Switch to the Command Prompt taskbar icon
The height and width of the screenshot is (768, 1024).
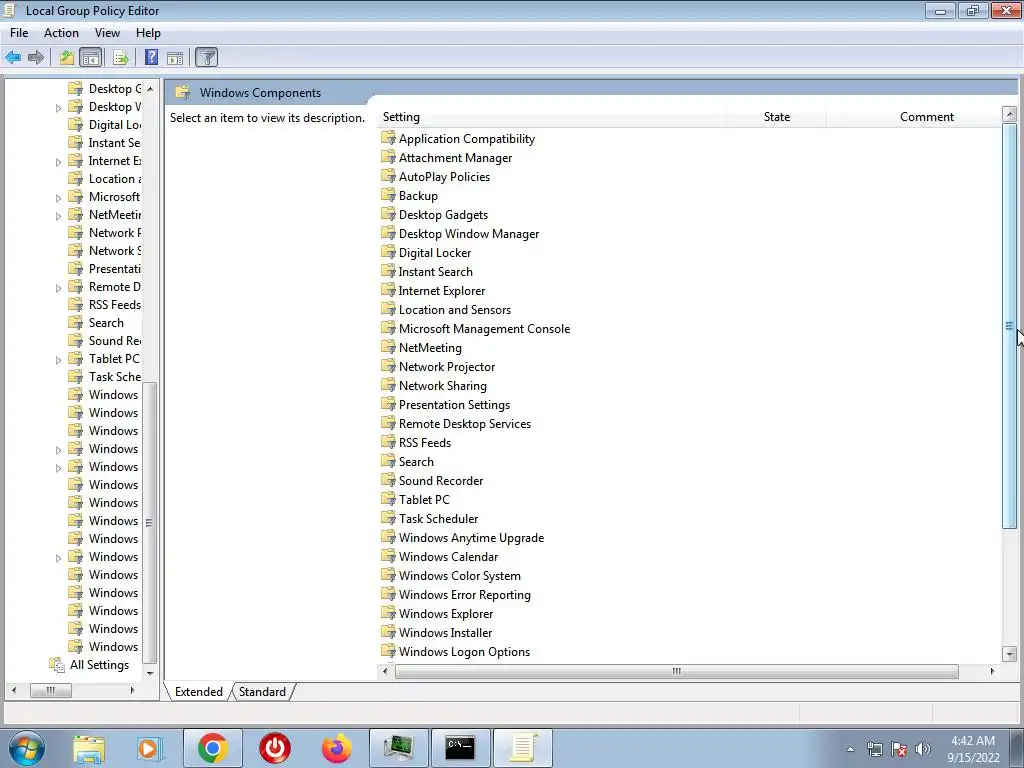tap(460, 748)
